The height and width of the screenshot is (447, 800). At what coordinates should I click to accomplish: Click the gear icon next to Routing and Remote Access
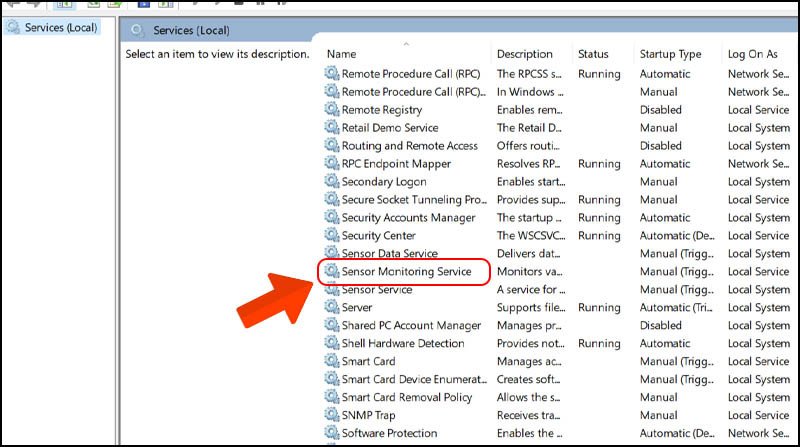332,145
